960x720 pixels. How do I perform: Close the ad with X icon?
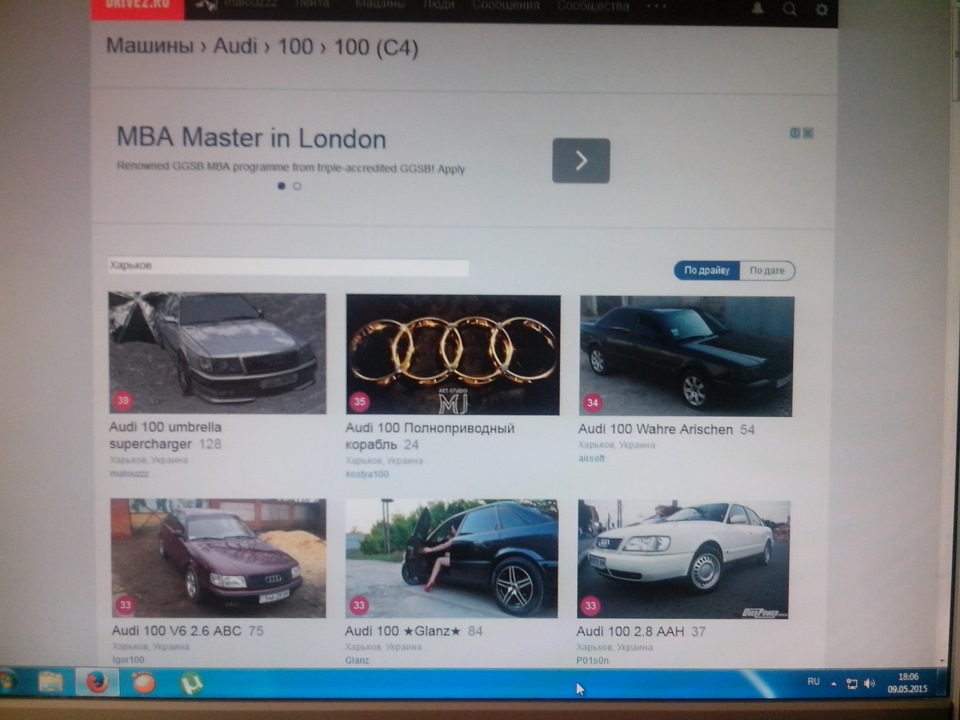pyautogui.click(x=808, y=133)
